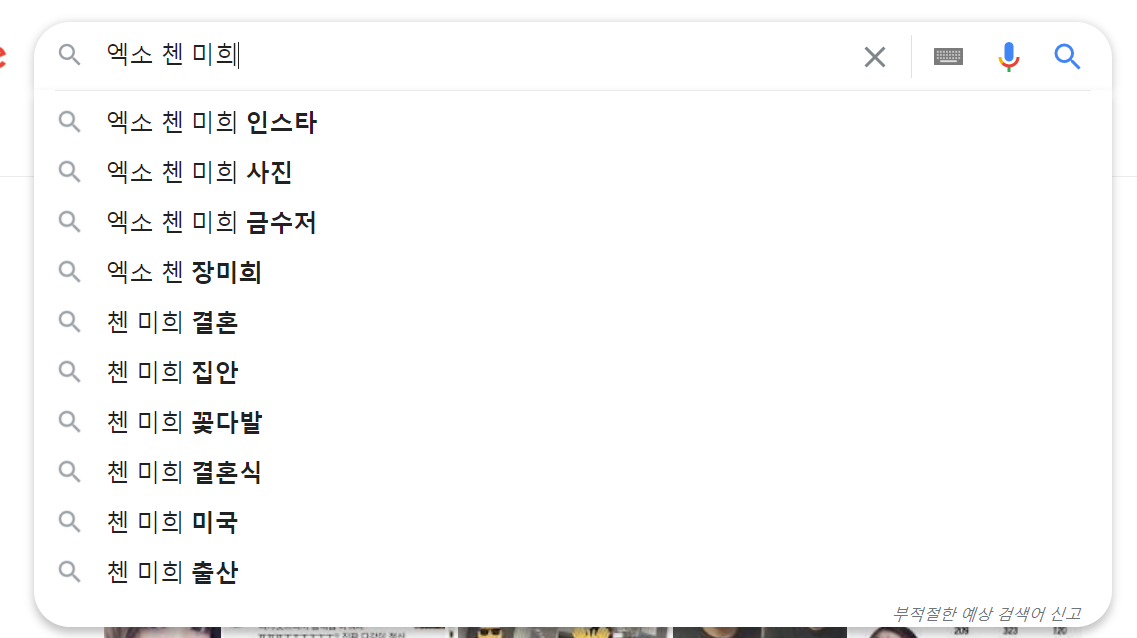Select suggestion 엑소 첸 미희 사진

point(573,172)
